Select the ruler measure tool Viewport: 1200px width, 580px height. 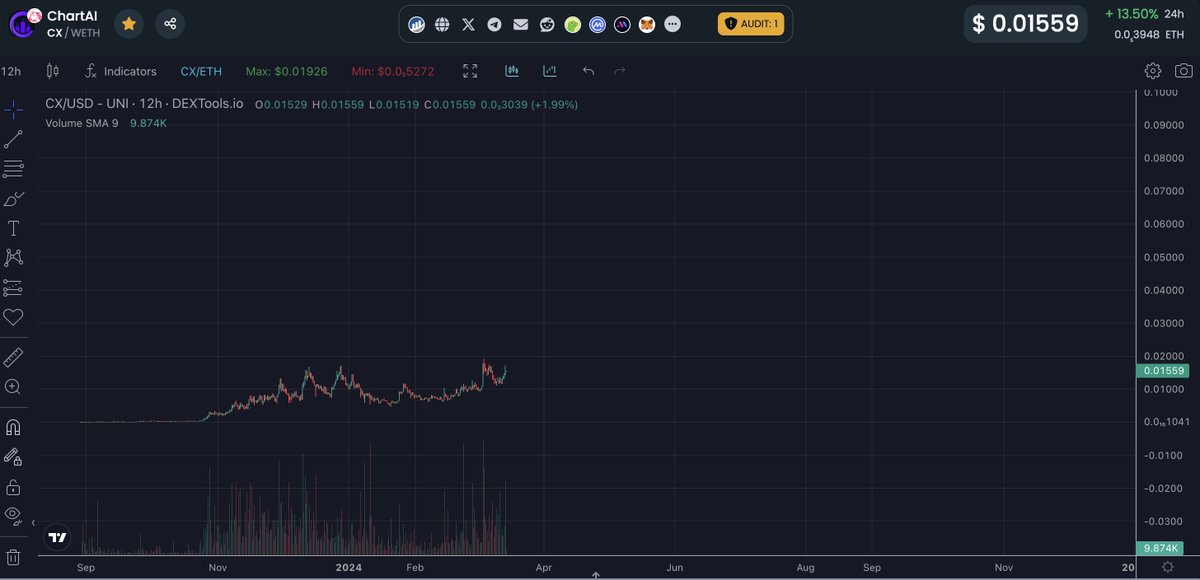[x=13, y=357]
